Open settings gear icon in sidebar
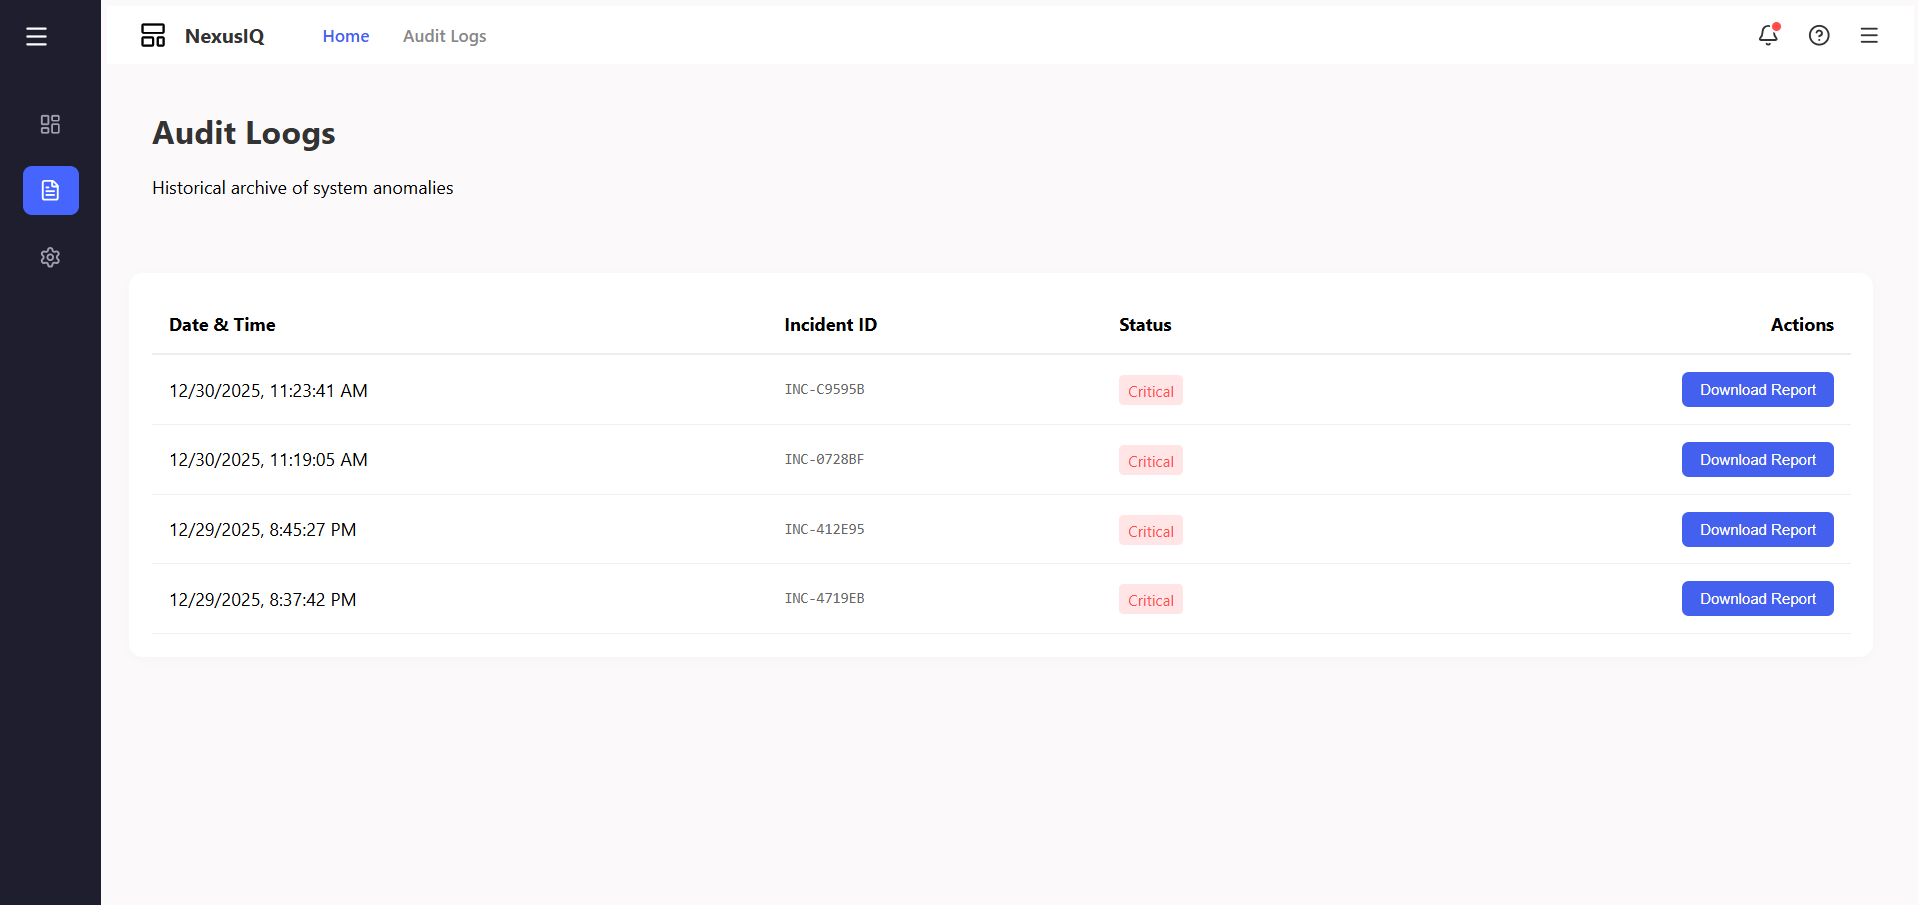The width and height of the screenshot is (1918, 905). click(50, 257)
